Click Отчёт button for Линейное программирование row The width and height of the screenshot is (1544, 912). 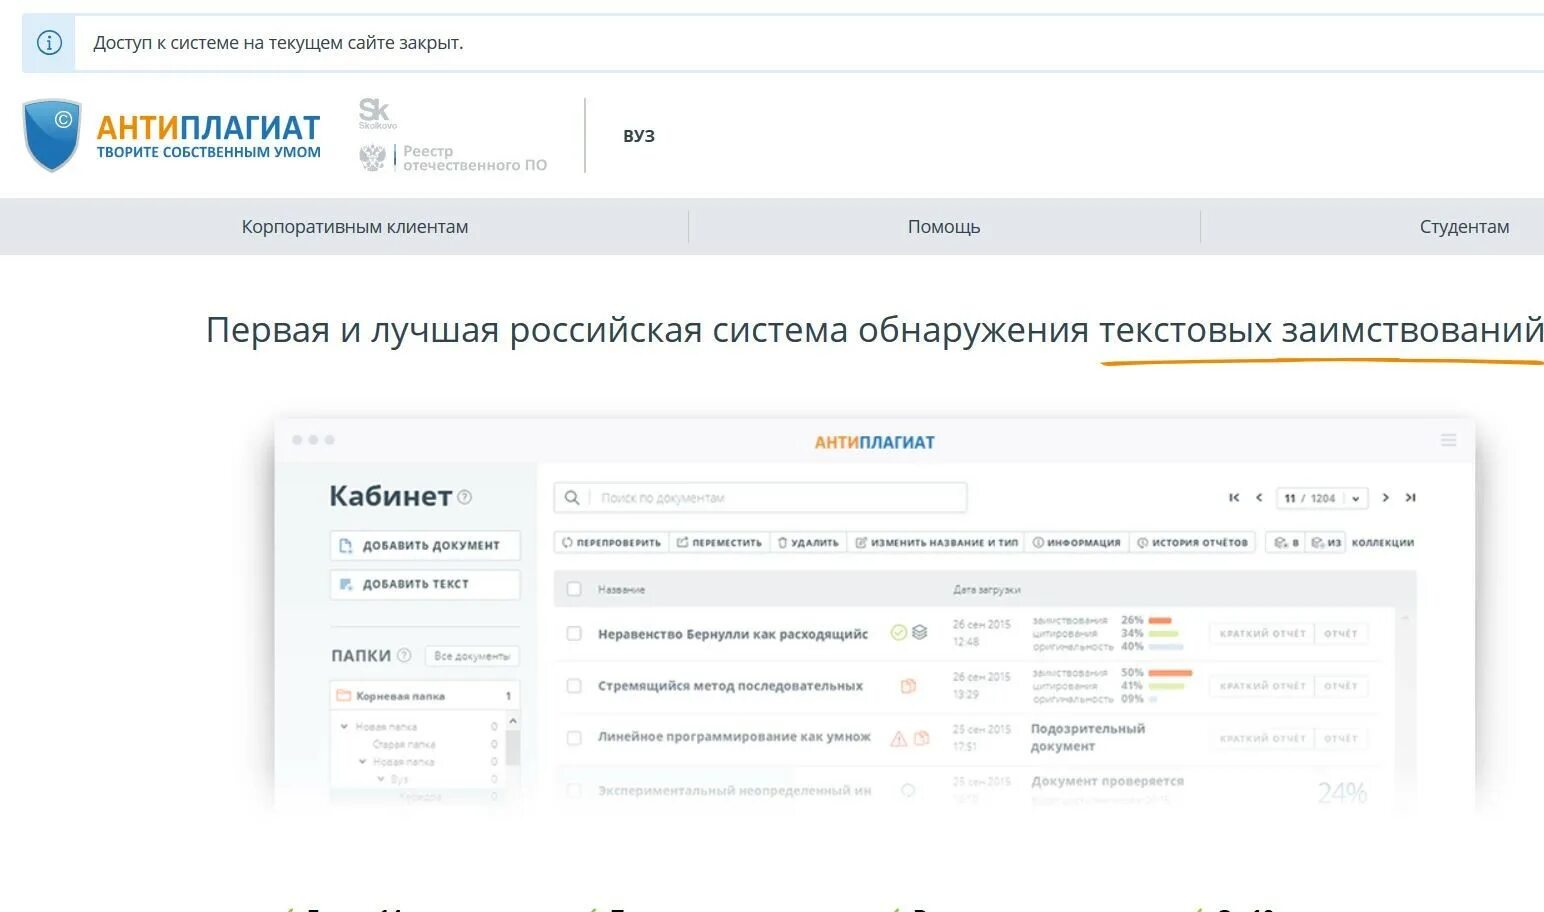1341,738
